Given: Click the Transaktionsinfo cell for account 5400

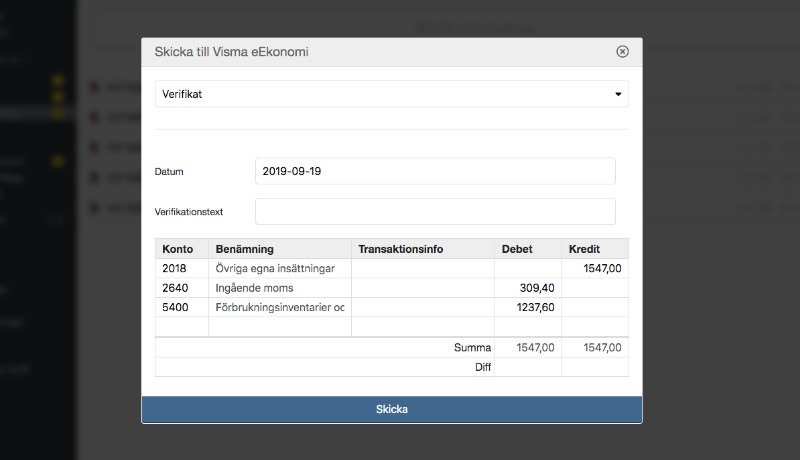Looking at the screenshot, I should tap(422, 307).
